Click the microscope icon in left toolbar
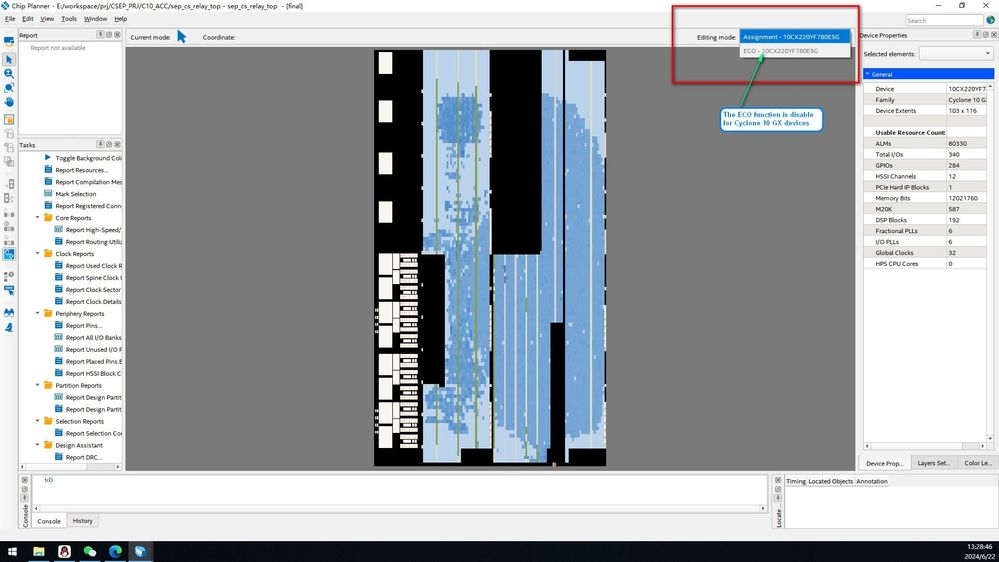Image resolution: width=999 pixels, height=562 pixels. tap(9, 327)
